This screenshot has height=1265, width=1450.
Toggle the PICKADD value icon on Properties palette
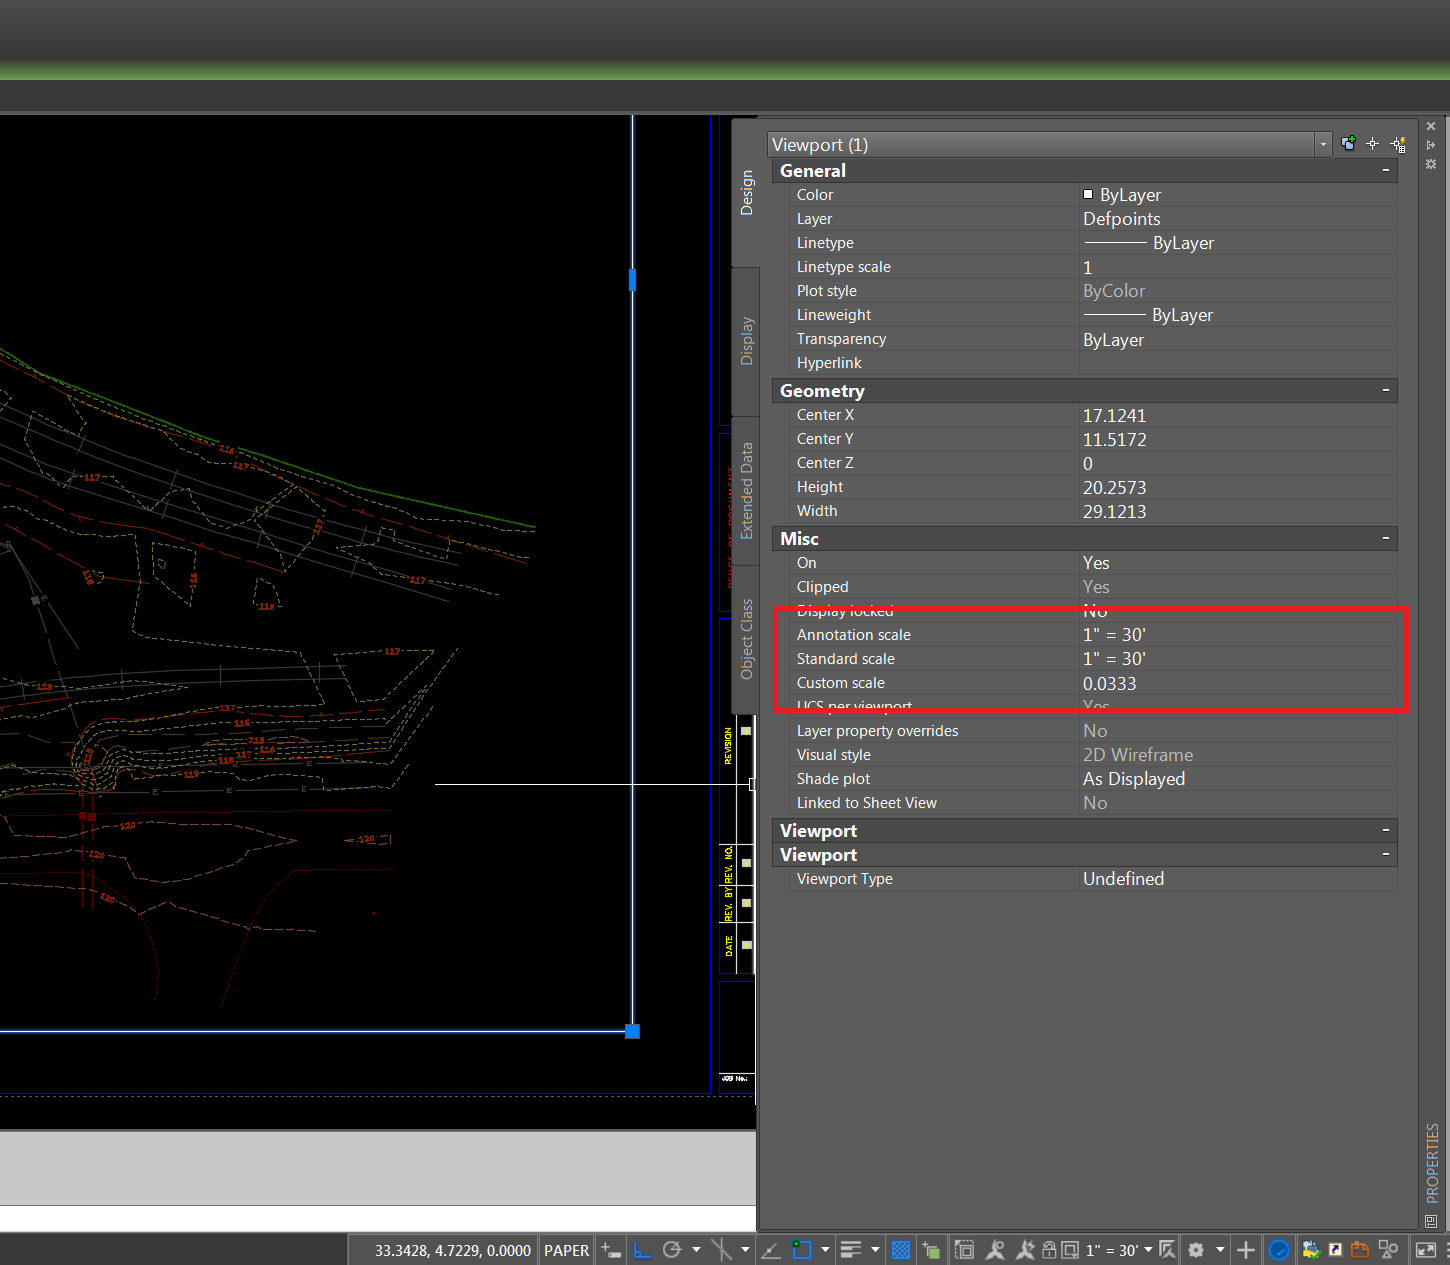pos(1348,143)
